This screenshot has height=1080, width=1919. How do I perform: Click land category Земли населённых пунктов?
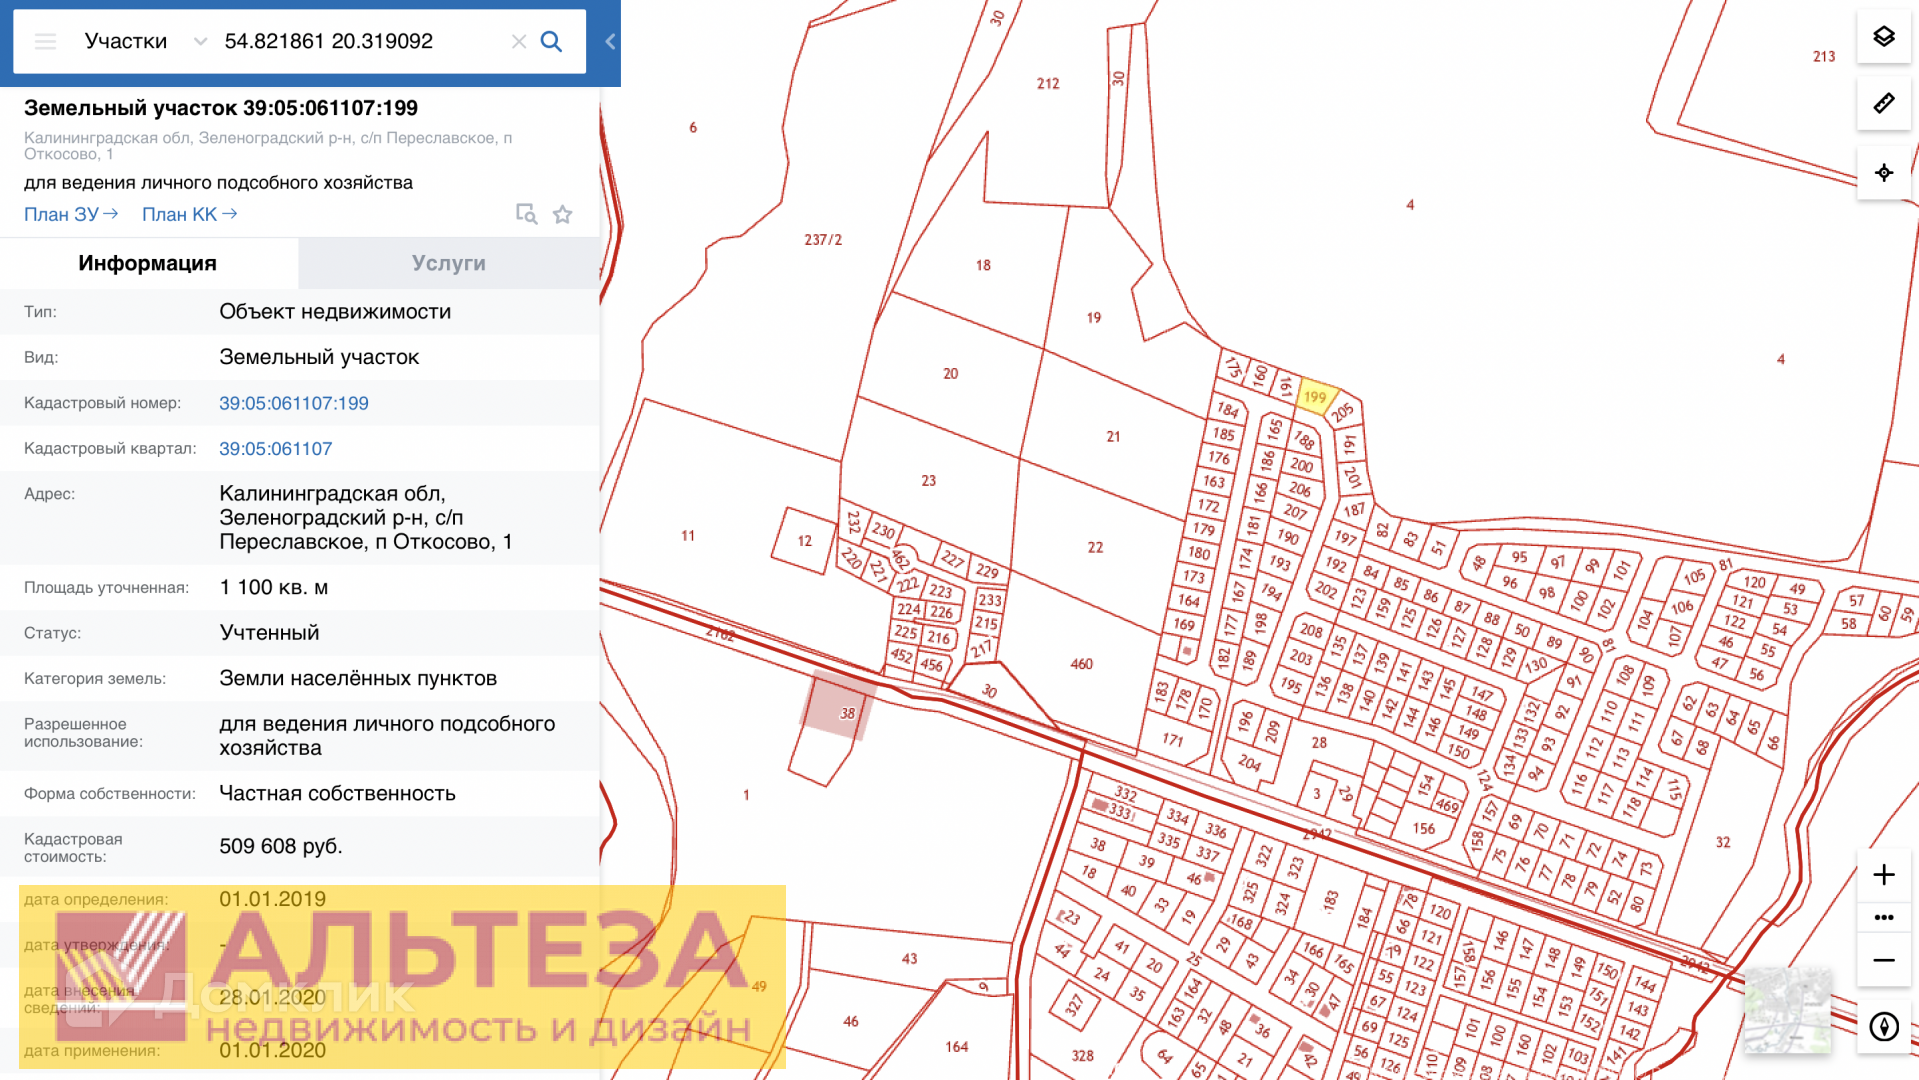tap(358, 678)
